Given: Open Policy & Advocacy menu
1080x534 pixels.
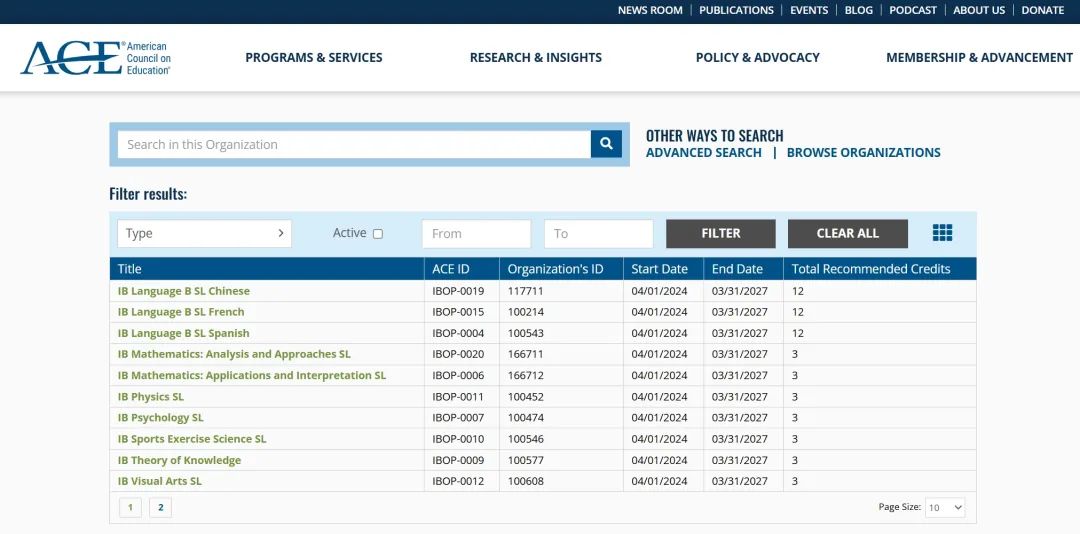Looking at the screenshot, I should [x=758, y=58].
